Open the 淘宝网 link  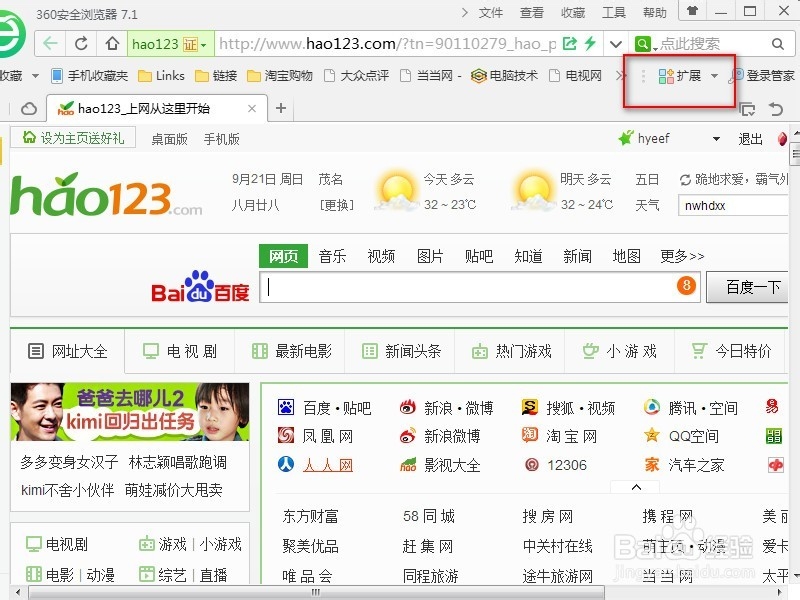[571, 436]
